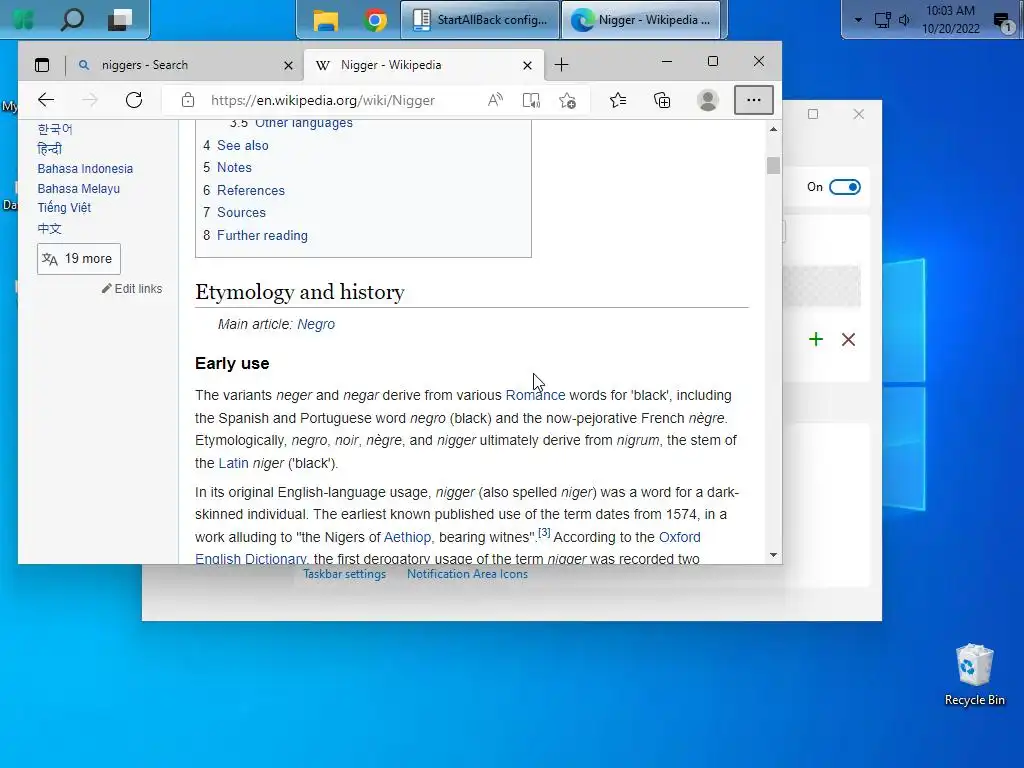Screen dimensions: 1024x768
Task: View site information lock icon
Action: [188, 100]
